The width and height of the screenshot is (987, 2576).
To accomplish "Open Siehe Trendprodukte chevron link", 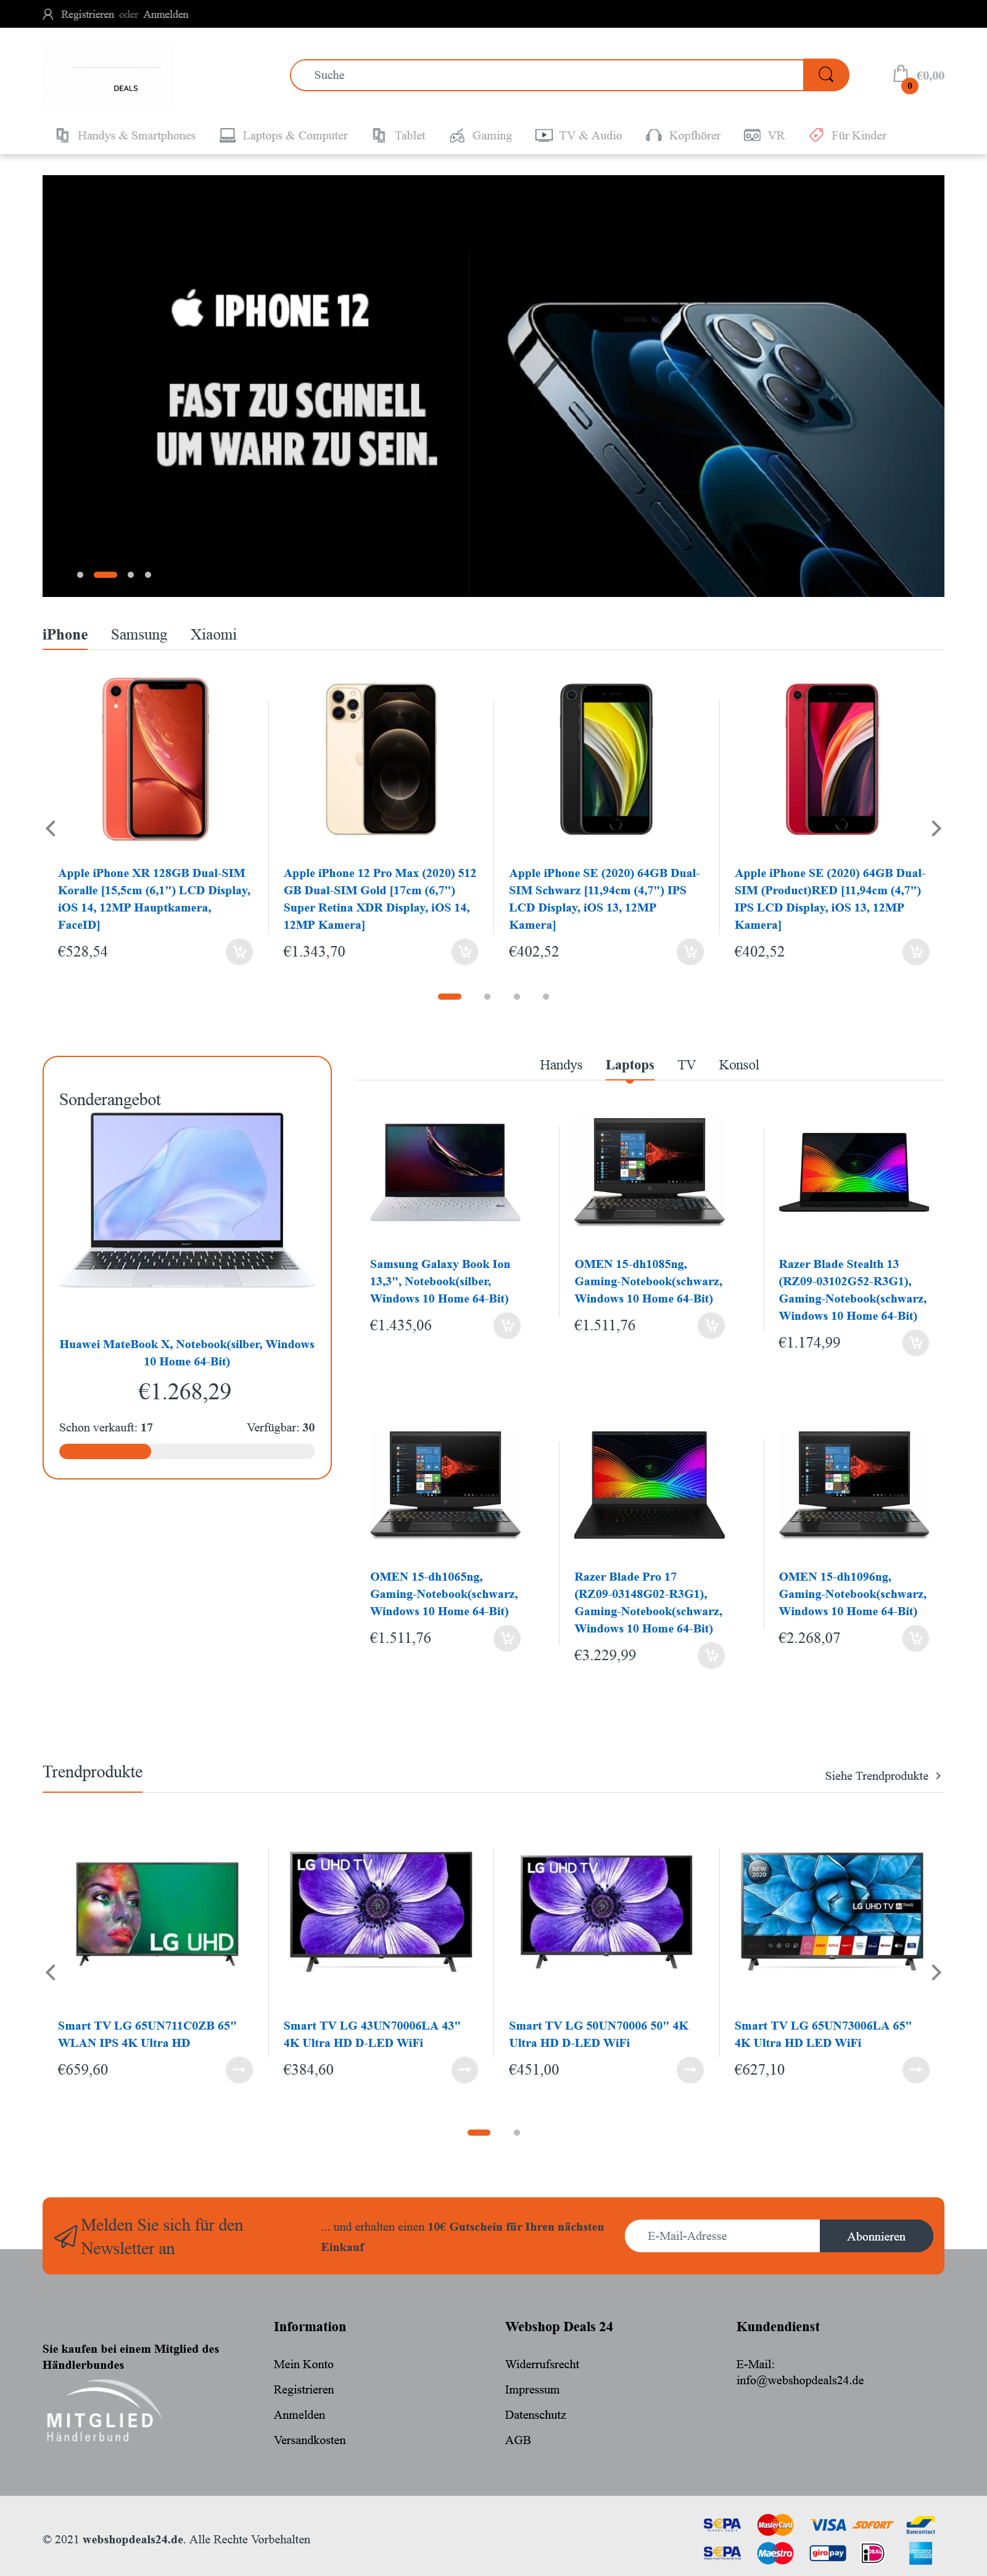I will 937,1776.
